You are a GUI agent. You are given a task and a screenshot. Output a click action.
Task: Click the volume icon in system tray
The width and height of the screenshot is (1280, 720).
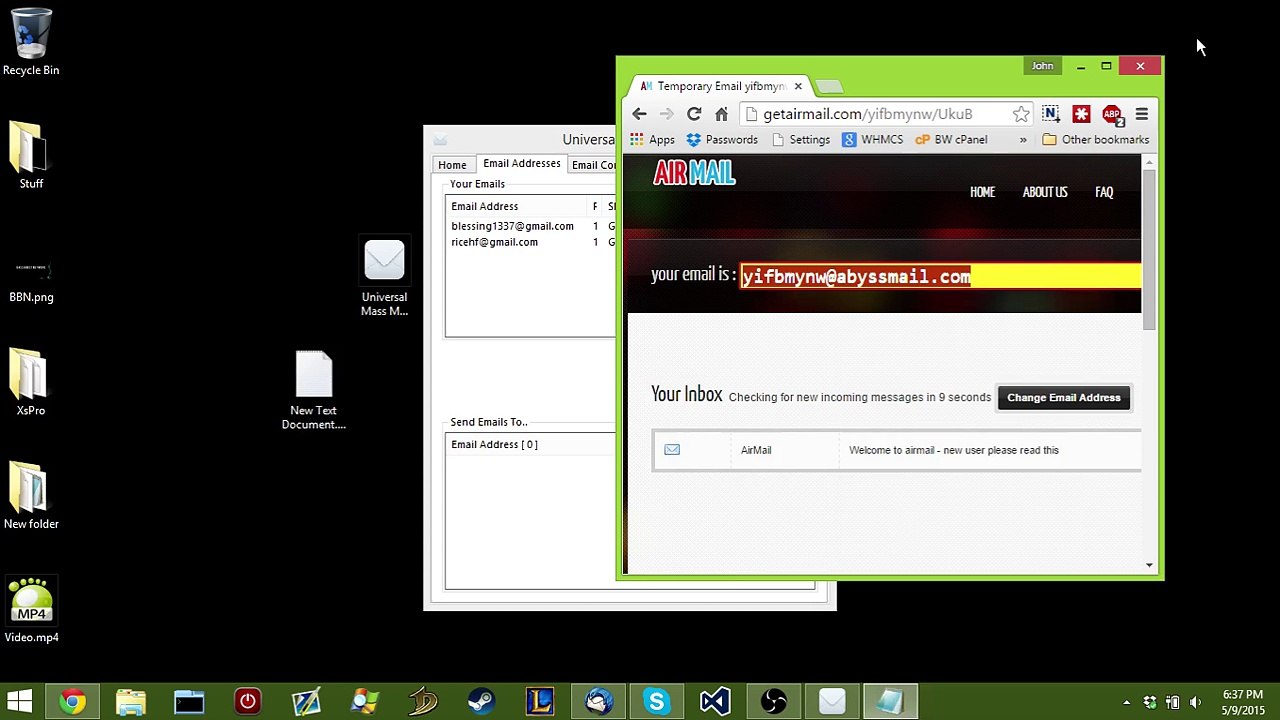pyautogui.click(x=1195, y=702)
